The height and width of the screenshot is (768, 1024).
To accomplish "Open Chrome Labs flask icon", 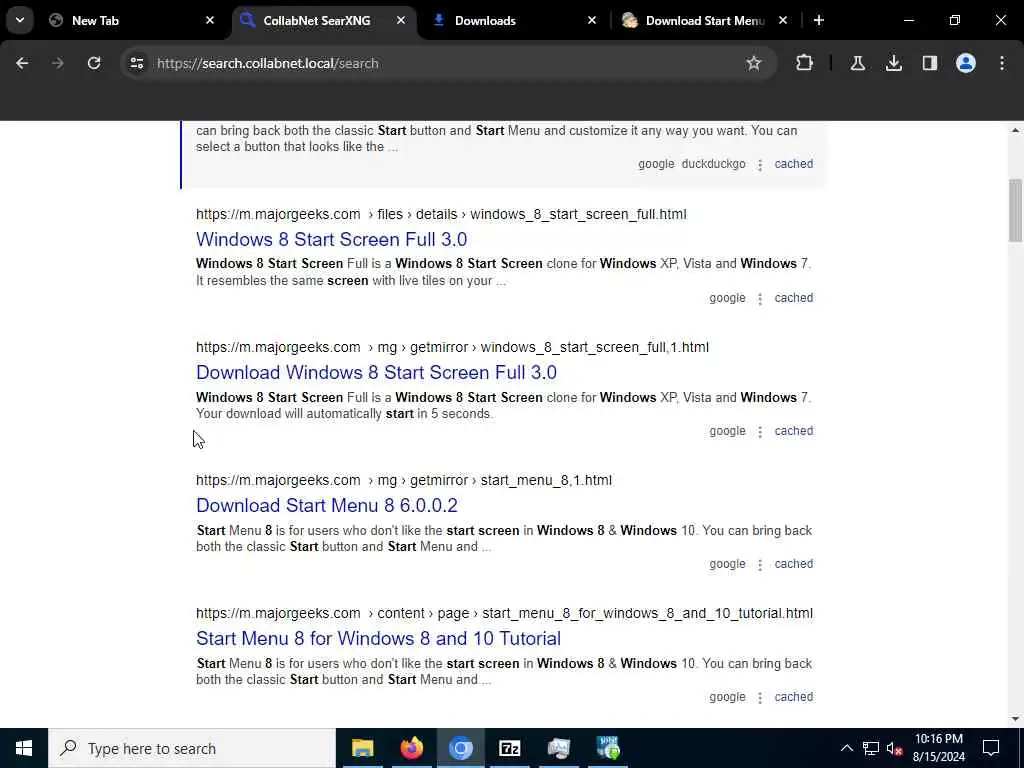I will 857,63.
